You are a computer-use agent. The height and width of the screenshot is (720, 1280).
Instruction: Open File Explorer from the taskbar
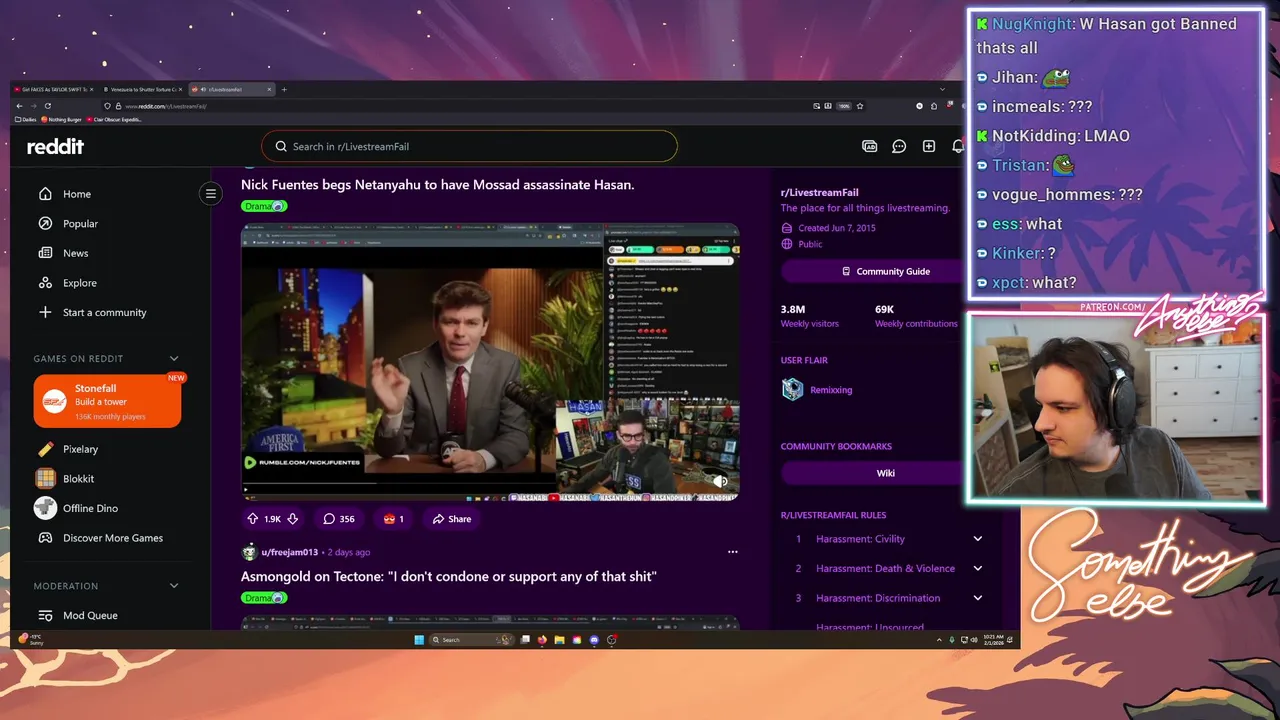(x=559, y=640)
